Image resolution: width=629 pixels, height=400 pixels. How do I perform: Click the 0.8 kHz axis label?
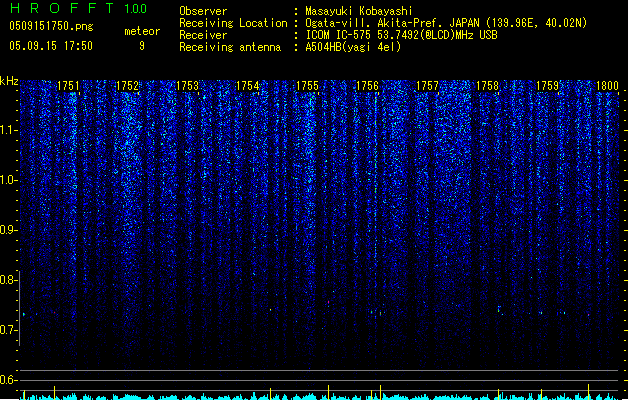tap(9, 280)
